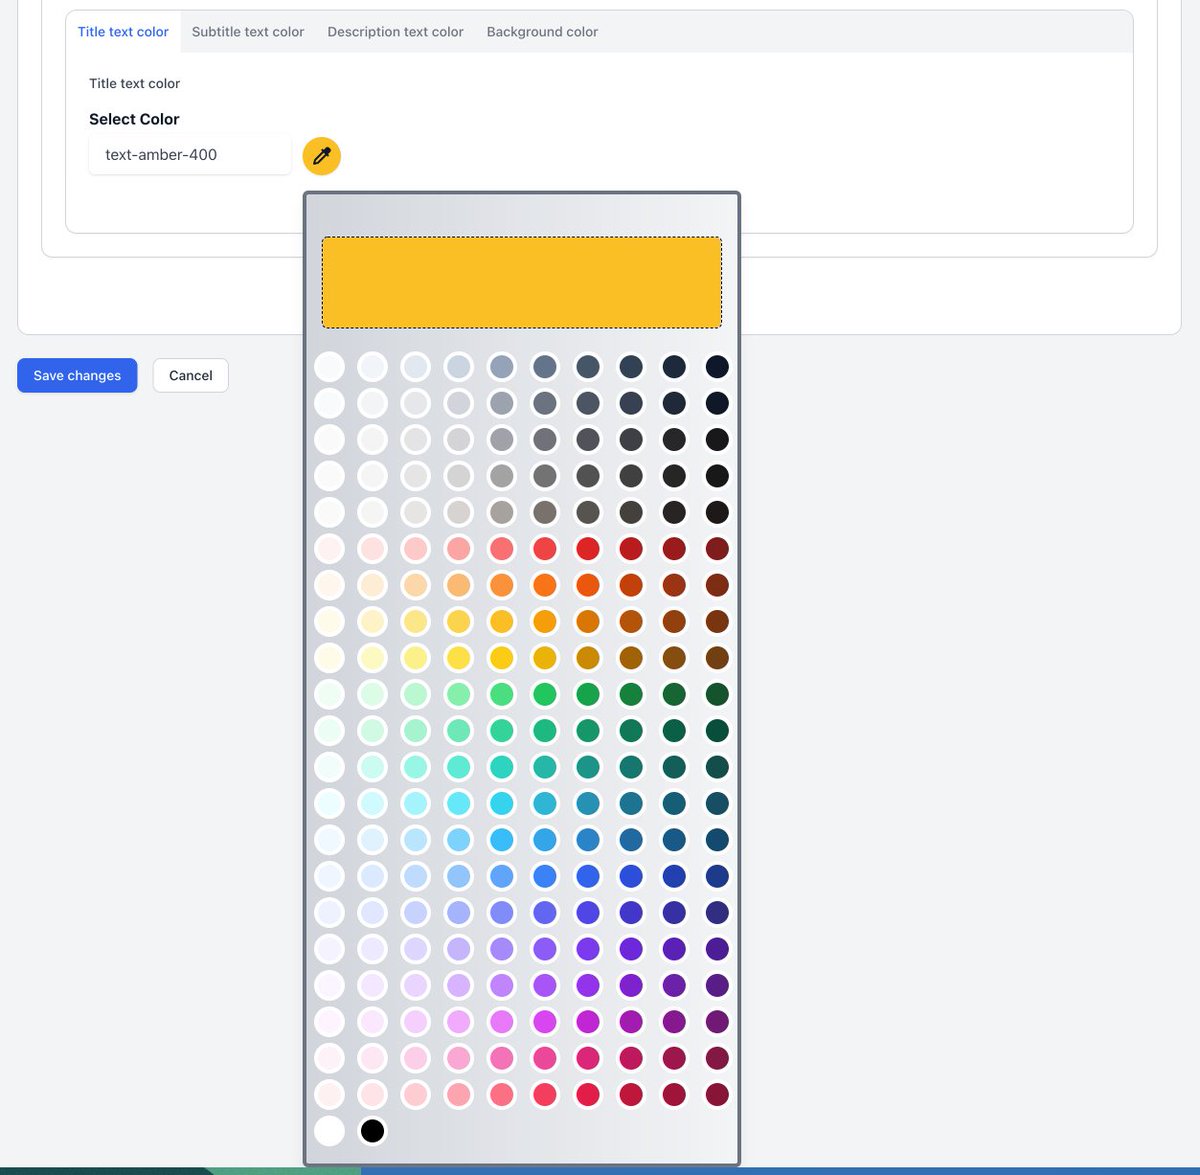Select the darkest swatch in the teal row
Screen dimensions: 1200x1175
pyautogui.click(x=717, y=767)
